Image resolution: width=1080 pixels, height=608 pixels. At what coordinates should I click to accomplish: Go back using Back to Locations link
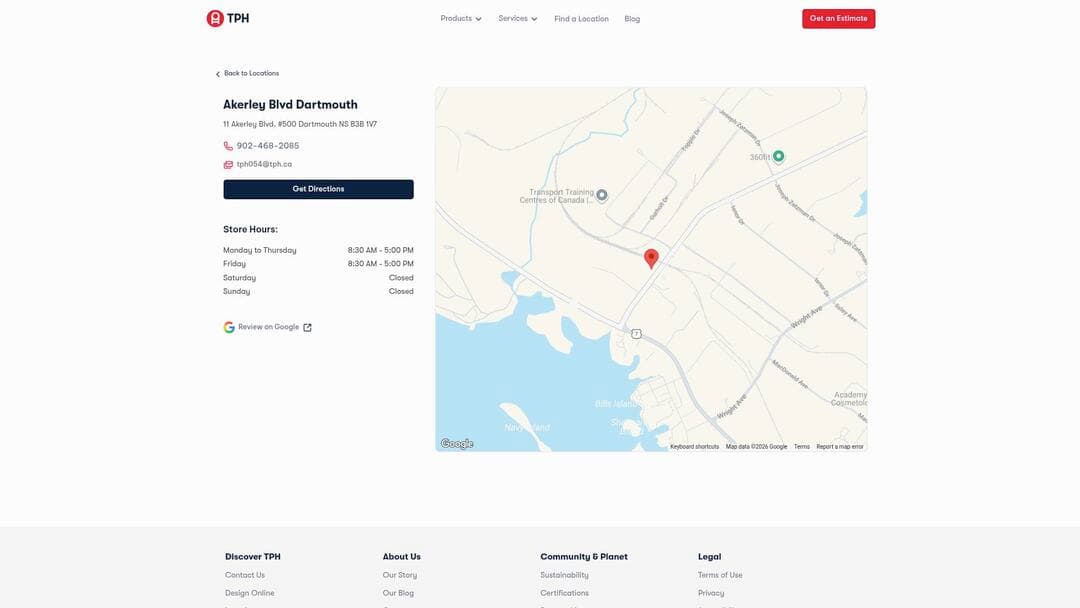(247, 71)
